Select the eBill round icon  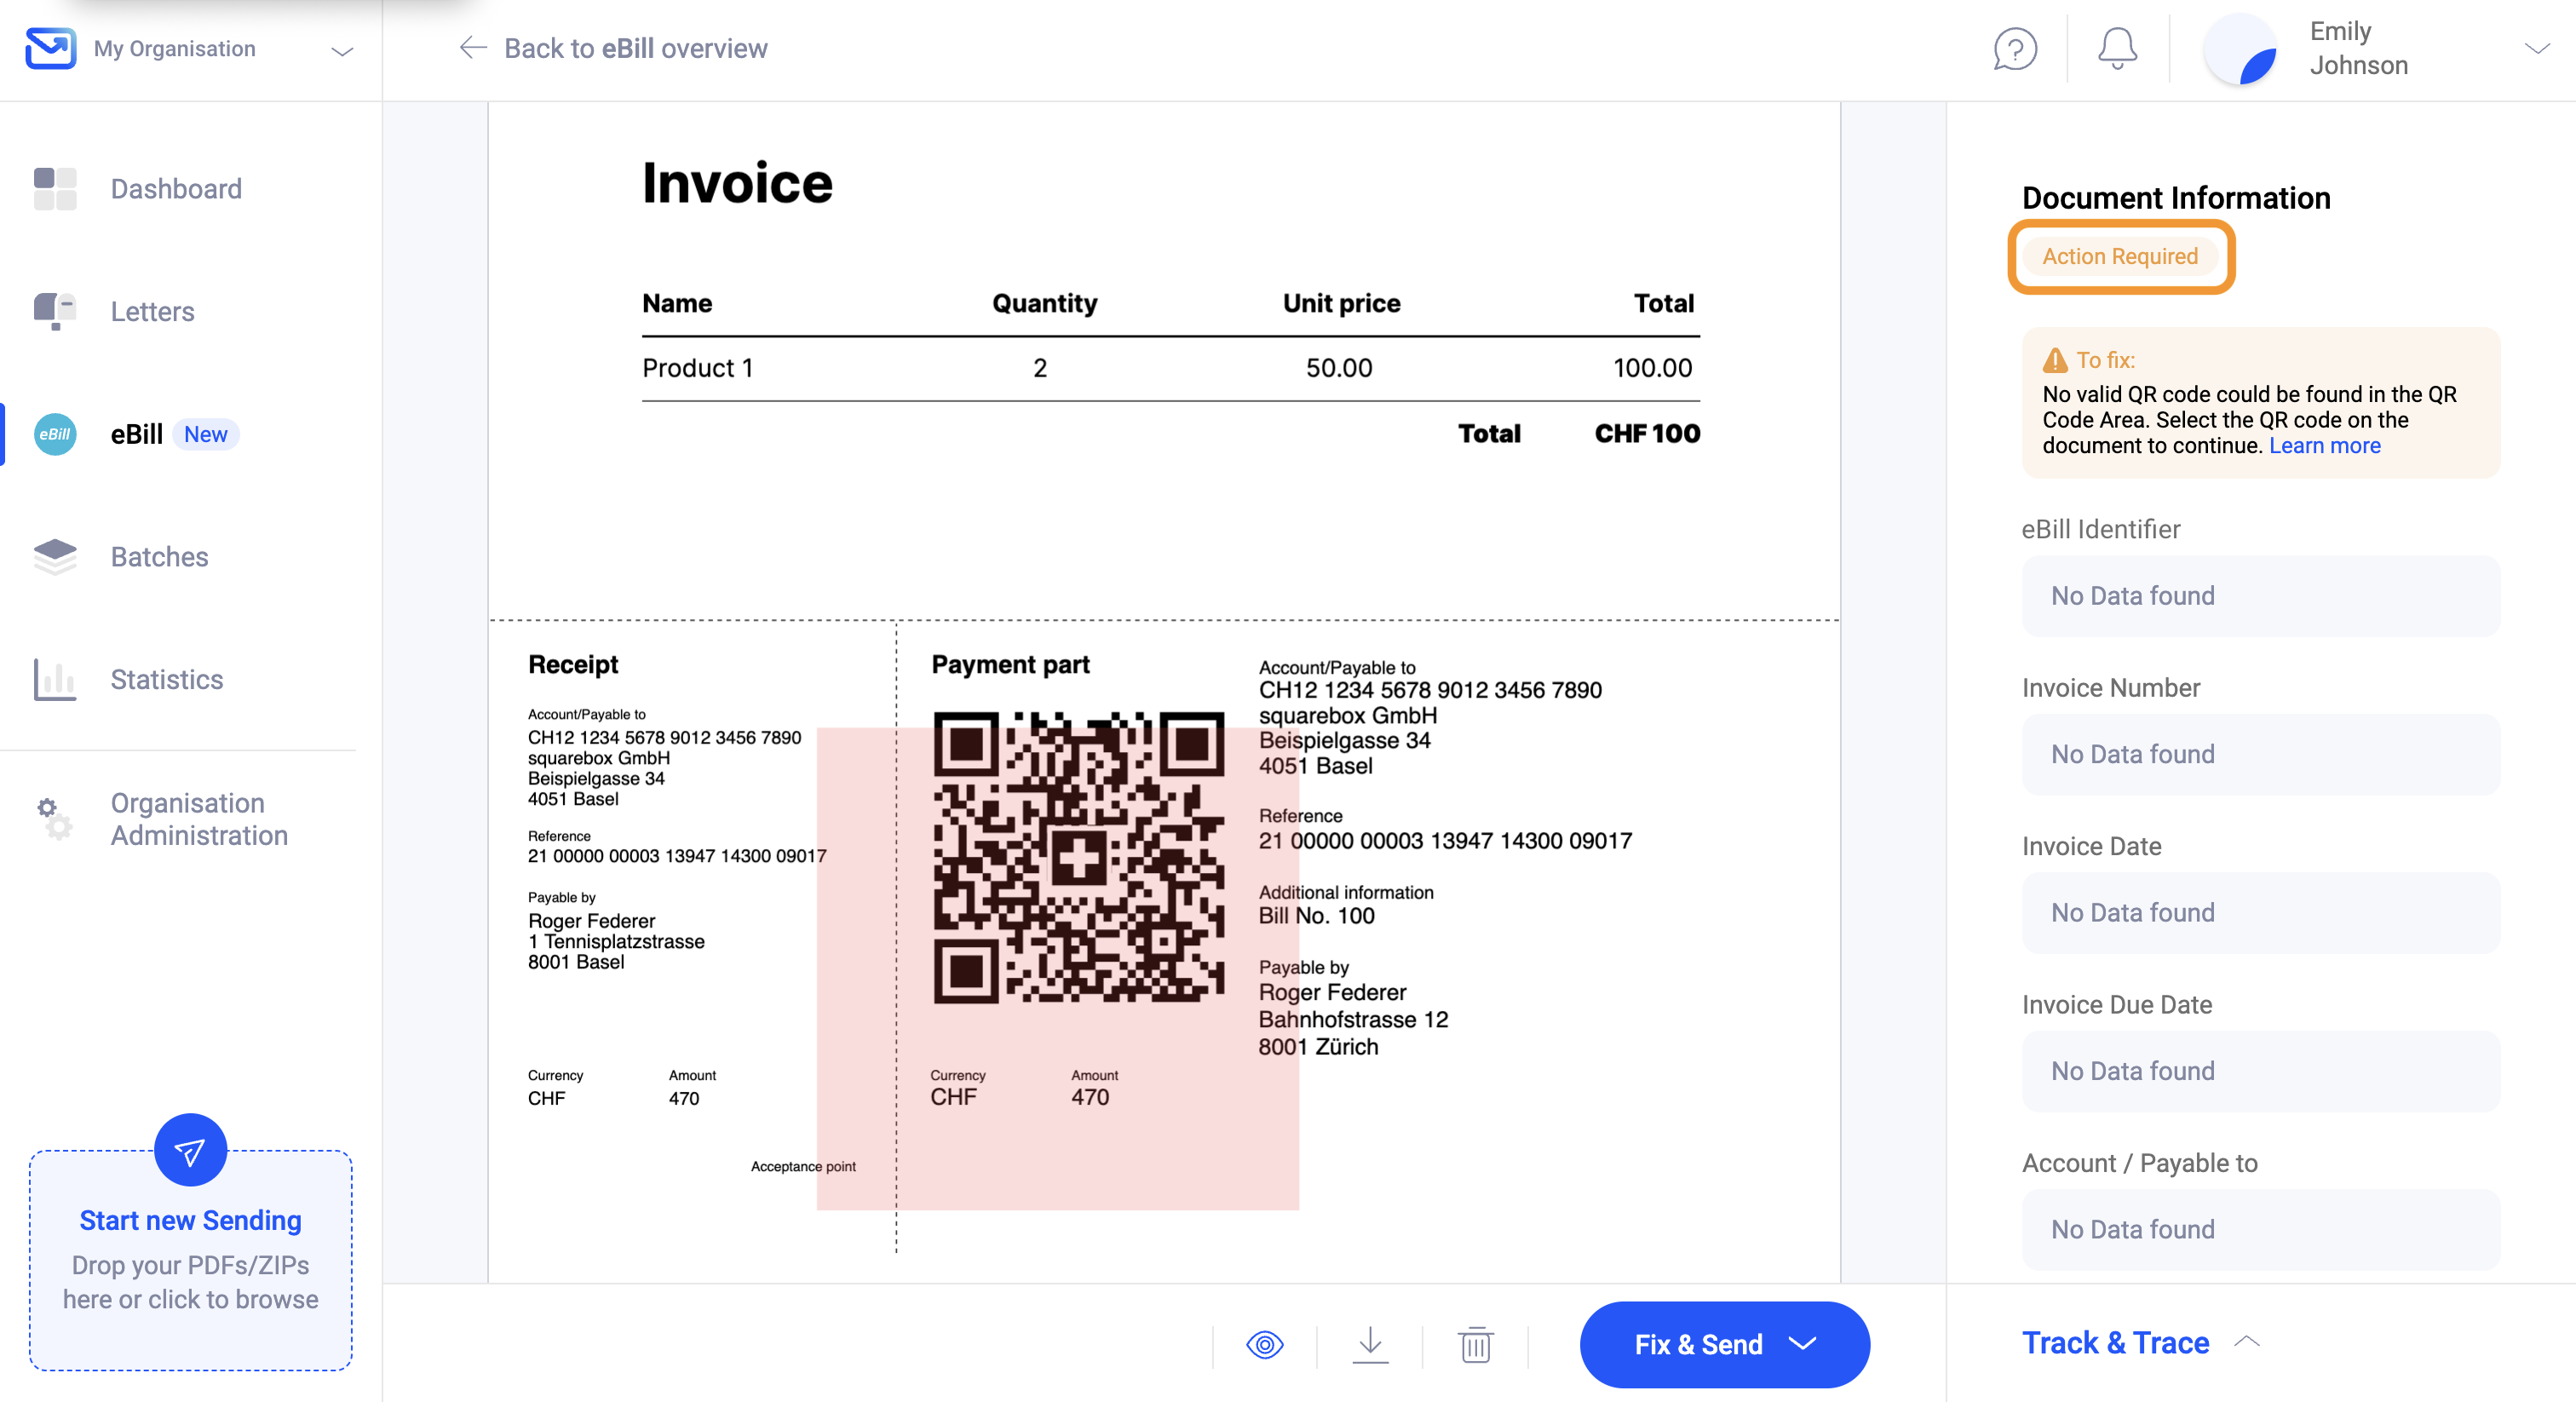(55, 434)
